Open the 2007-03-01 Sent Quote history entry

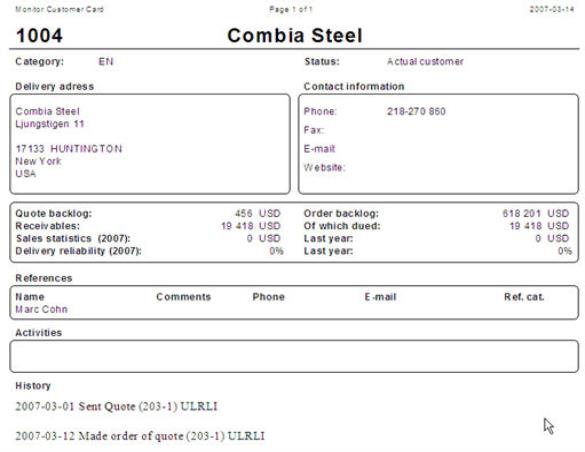116,406
